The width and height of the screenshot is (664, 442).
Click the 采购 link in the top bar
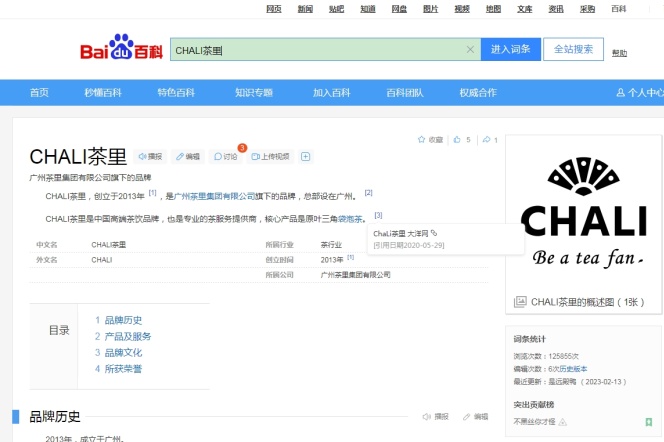tap(587, 9)
